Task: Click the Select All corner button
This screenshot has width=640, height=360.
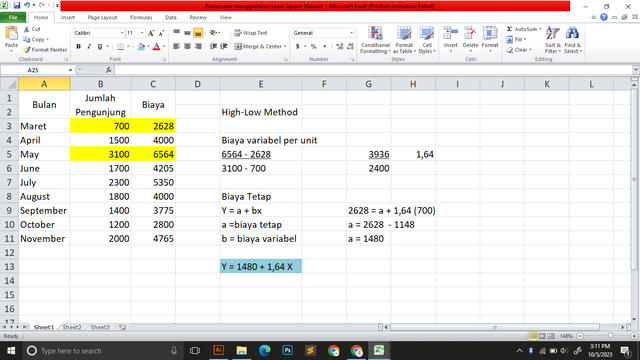Action: click(9, 84)
